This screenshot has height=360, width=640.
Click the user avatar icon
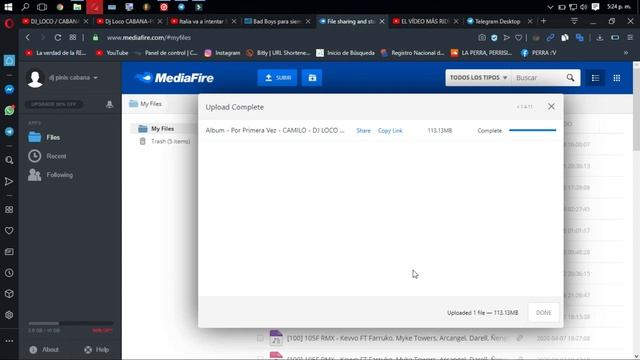[35, 78]
